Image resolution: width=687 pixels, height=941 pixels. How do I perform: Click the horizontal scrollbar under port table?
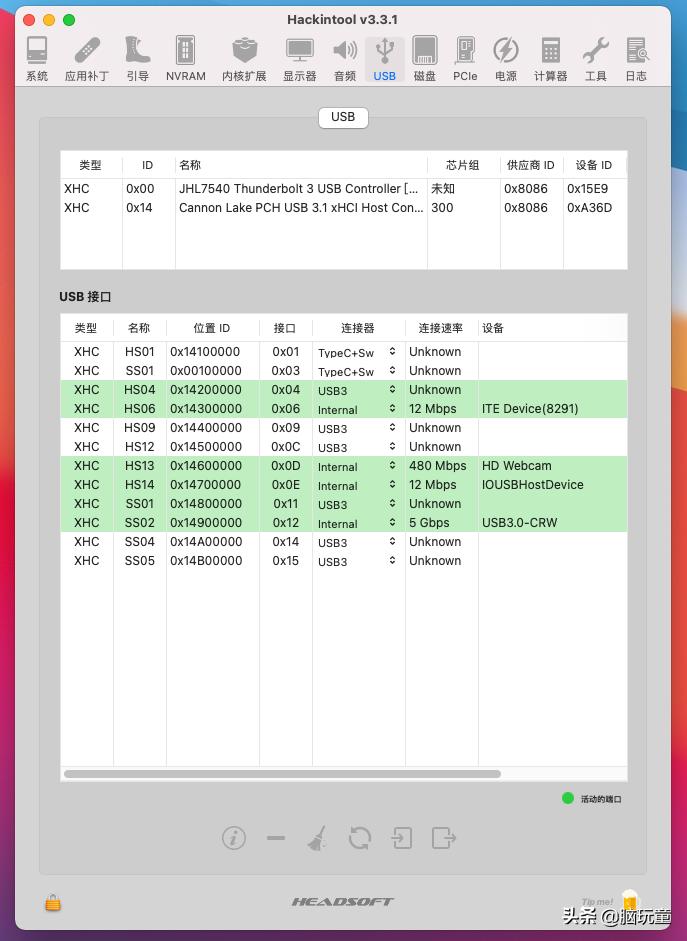pos(283,774)
